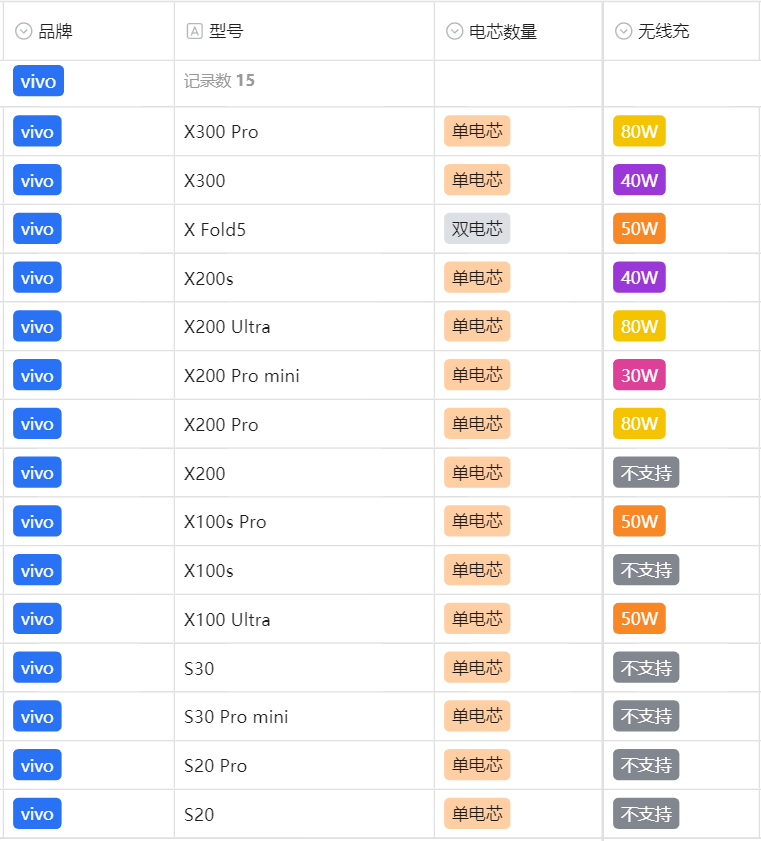Image resolution: width=761 pixels, height=841 pixels.
Task: Click the pink 30W tag
Action: [x=639, y=376]
